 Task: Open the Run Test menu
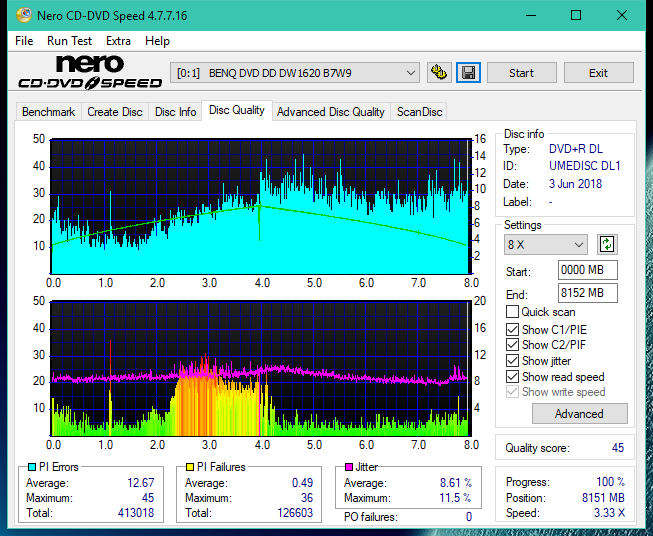(x=69, y=41)
